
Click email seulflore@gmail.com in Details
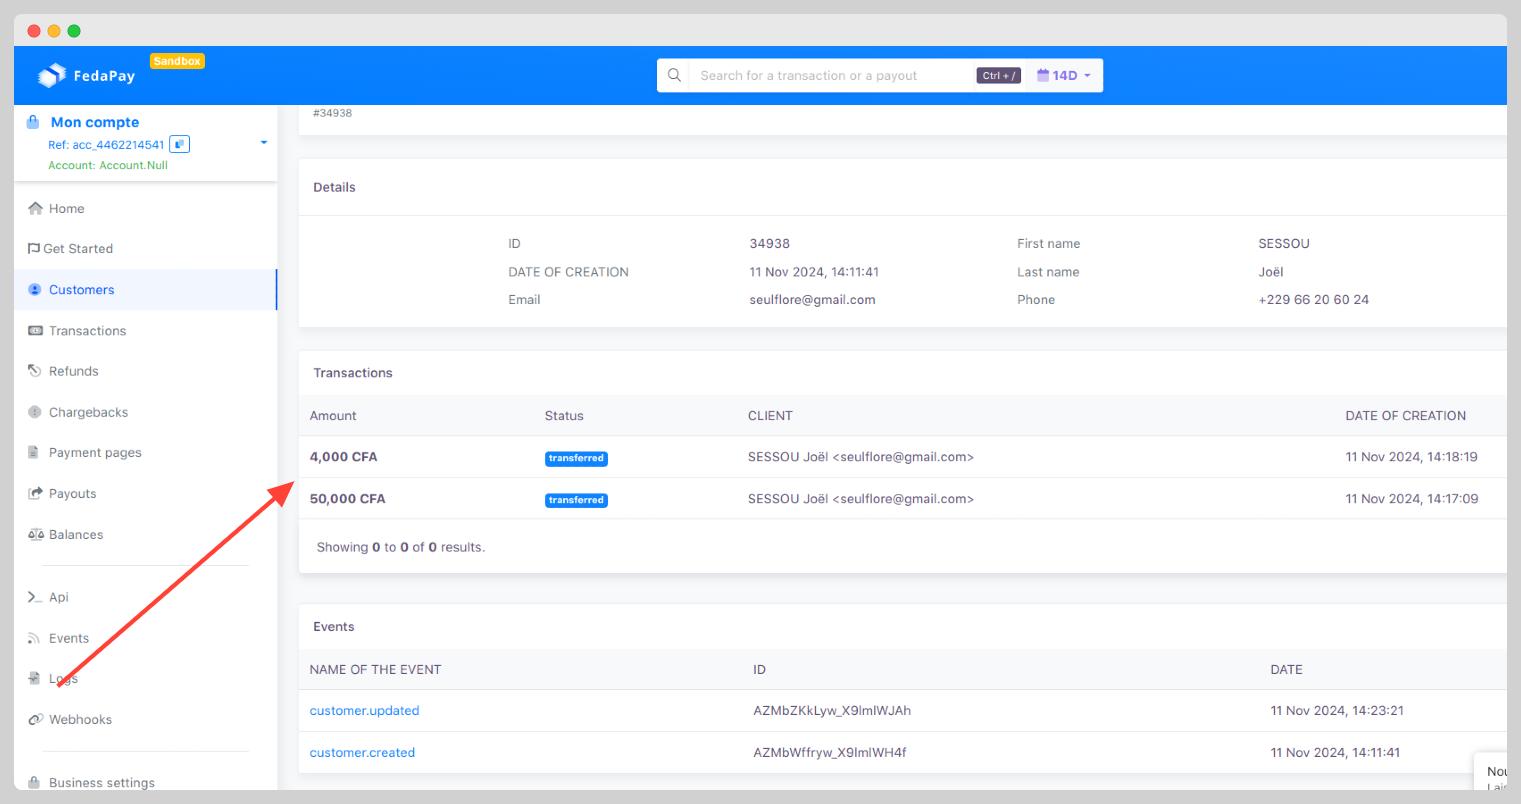click(x=812, y=300)
